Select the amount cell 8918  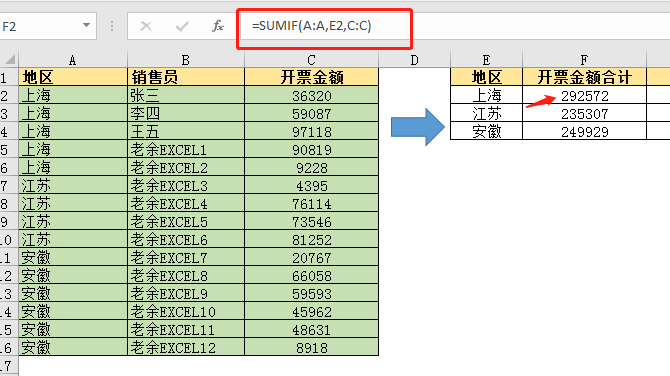pyautogui.click(x=311, y=347)
